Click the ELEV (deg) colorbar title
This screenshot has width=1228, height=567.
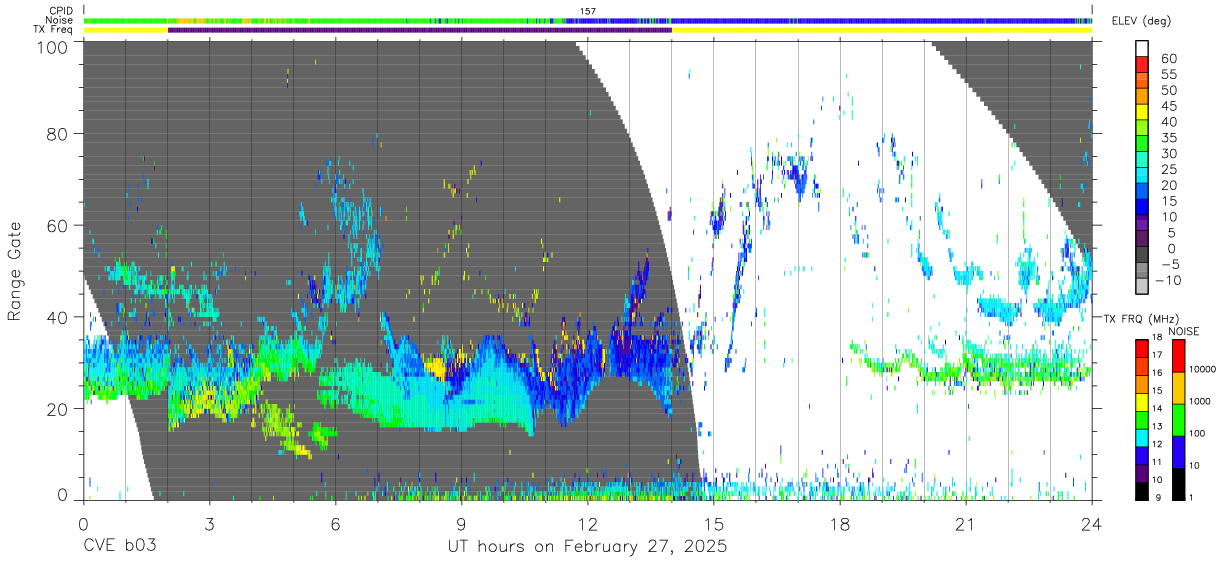point(1141,21)
